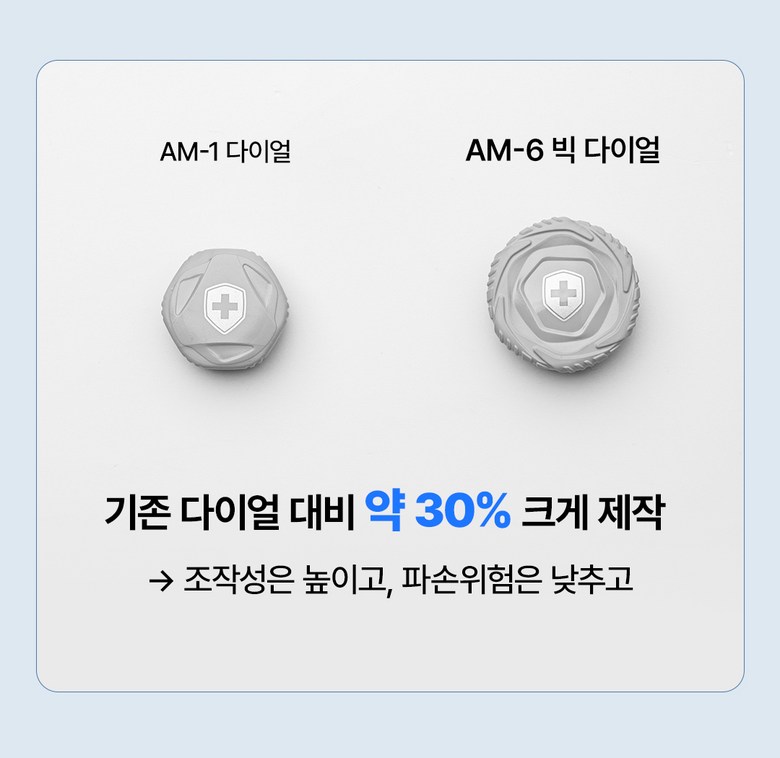Image resolution: width=780 pixels, height=758 pixels.
Task: Click the word '기존' in the headline
Action: point(138,512)
